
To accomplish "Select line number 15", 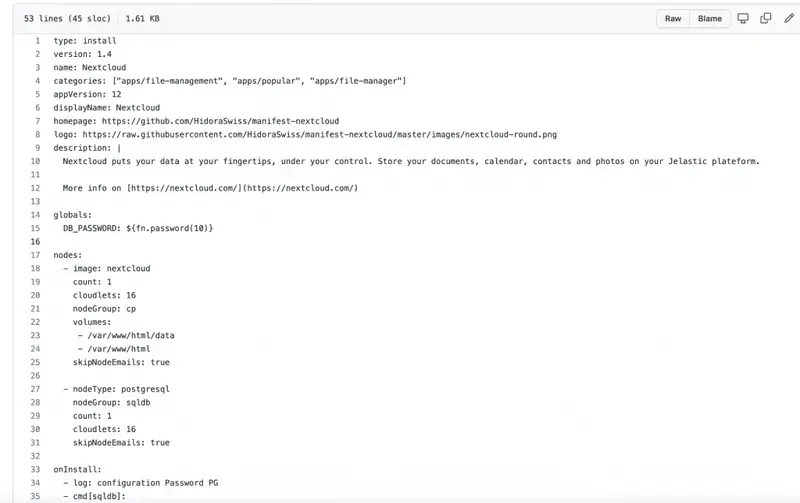I will [x=36, y=228].
